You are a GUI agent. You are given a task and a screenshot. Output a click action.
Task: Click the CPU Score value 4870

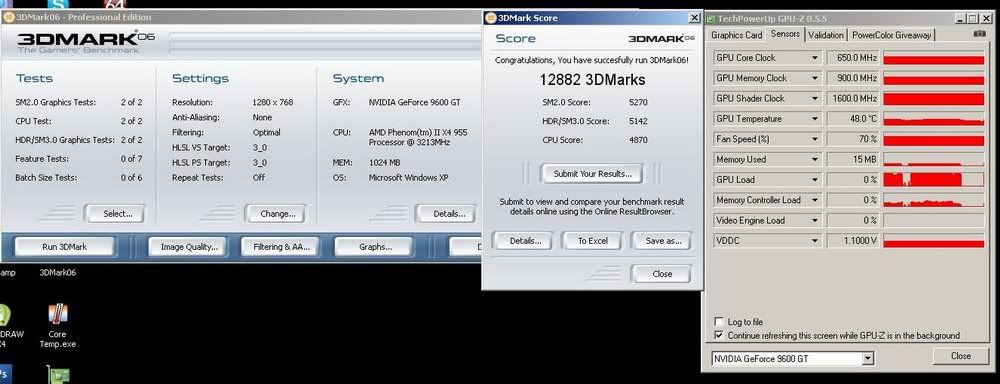point(639,140)
